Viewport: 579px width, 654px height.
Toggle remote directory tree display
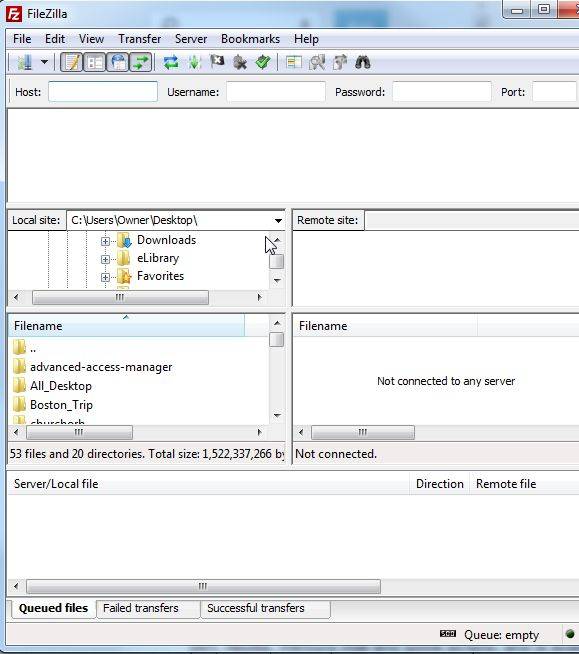coord(118,63)
